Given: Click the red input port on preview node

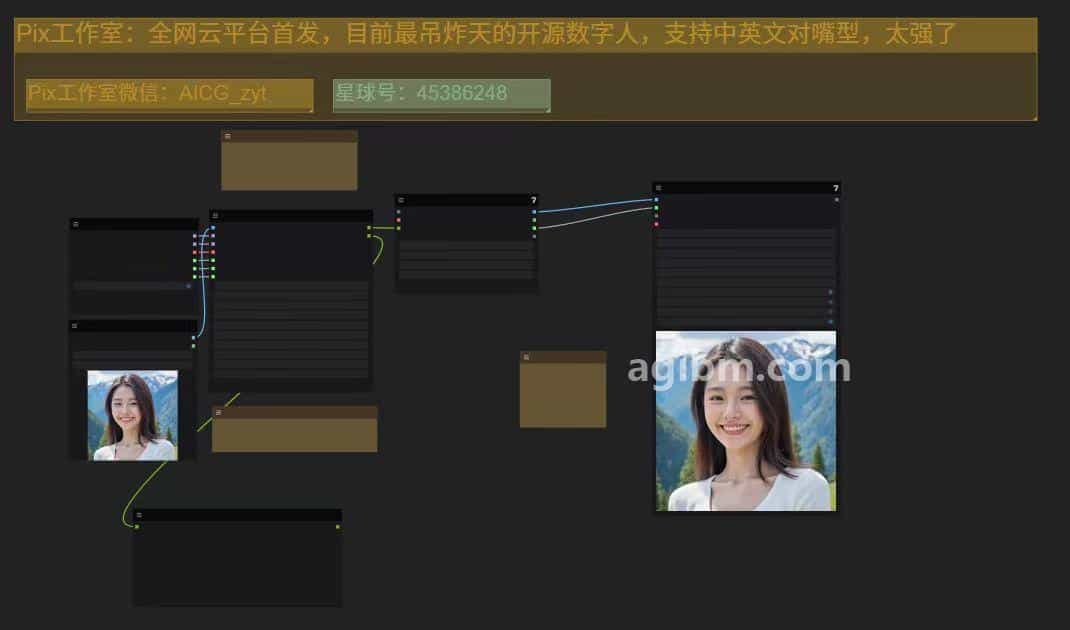Looking at the screenshot, I should pos(656,224).
